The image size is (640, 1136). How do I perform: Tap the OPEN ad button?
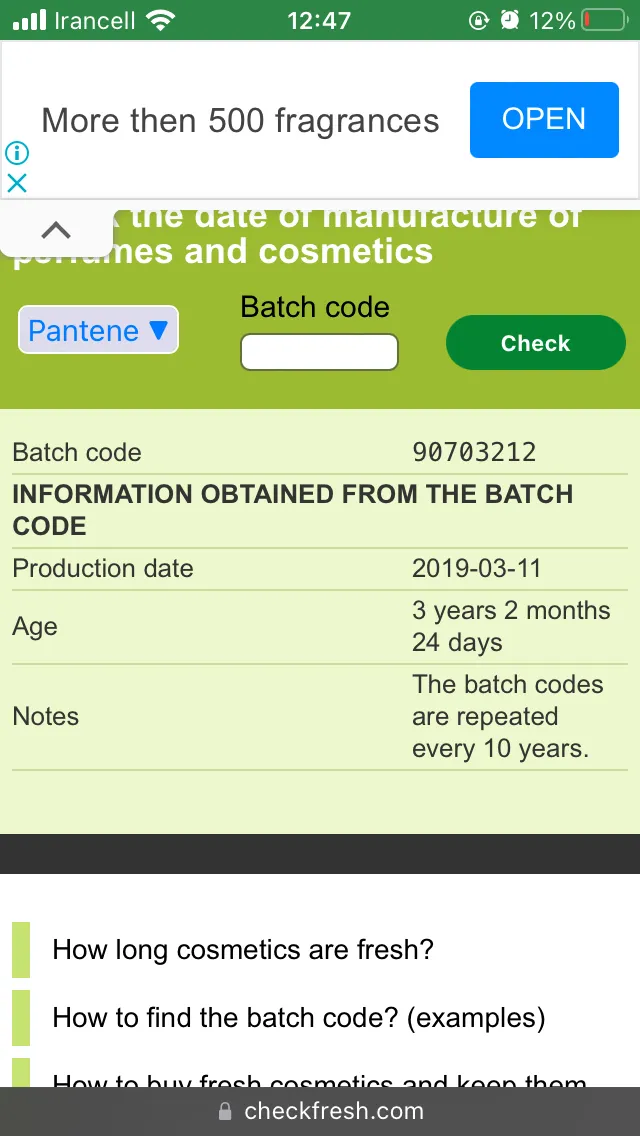544,120
